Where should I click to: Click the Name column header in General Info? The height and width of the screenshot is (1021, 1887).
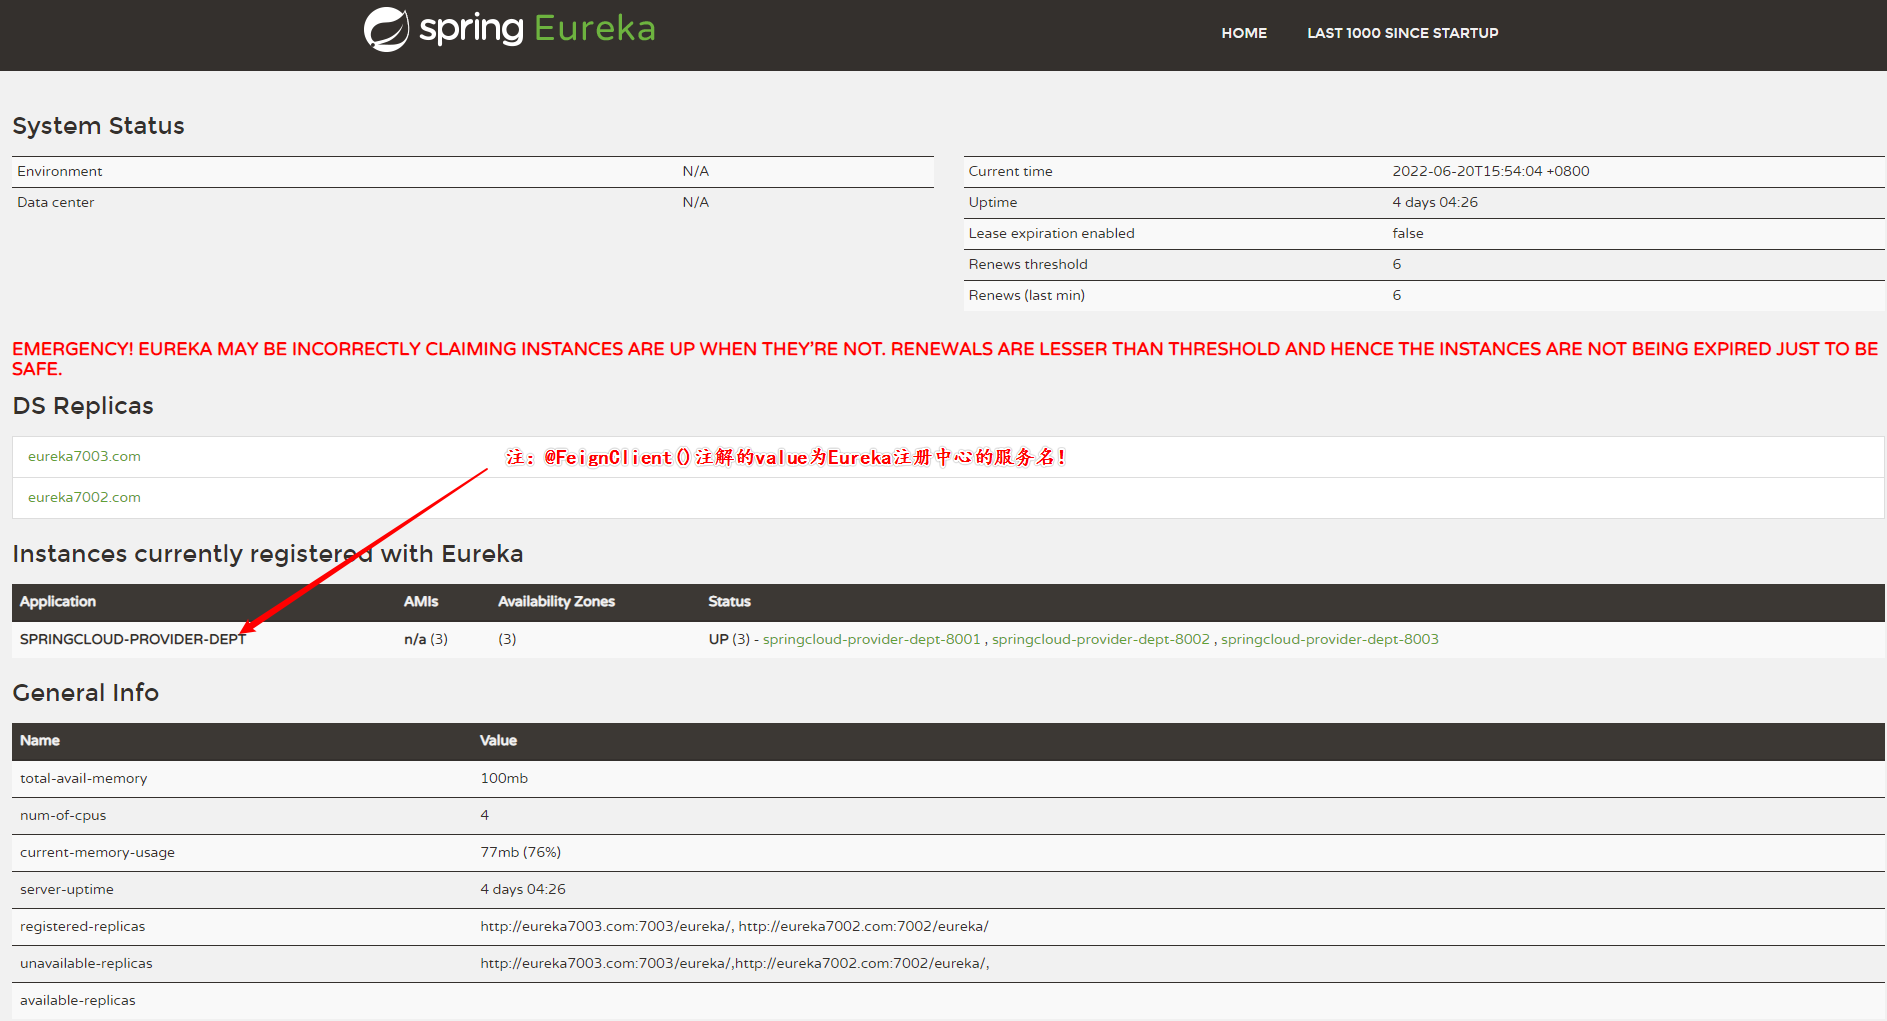[40, 740]
